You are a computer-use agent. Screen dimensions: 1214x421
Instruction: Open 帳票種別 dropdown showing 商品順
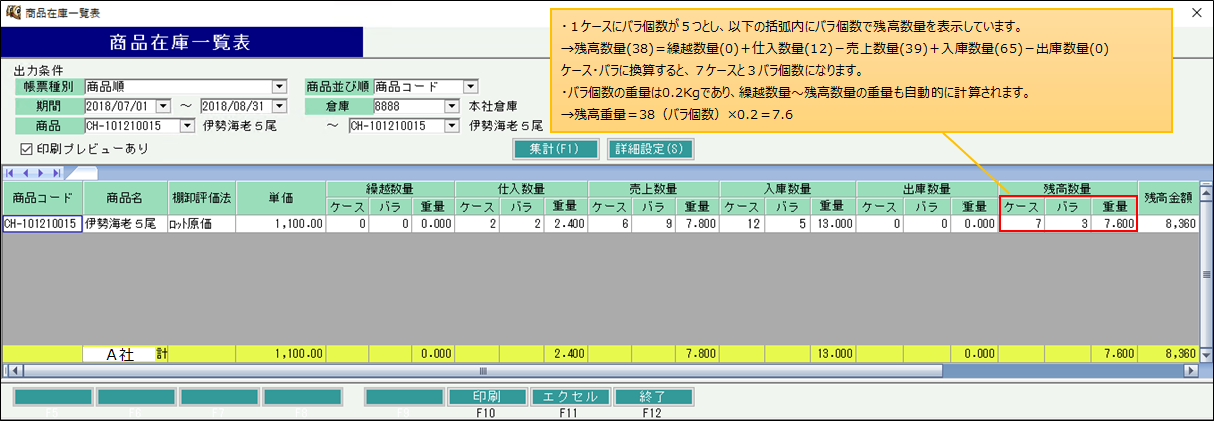click(279, 87)
